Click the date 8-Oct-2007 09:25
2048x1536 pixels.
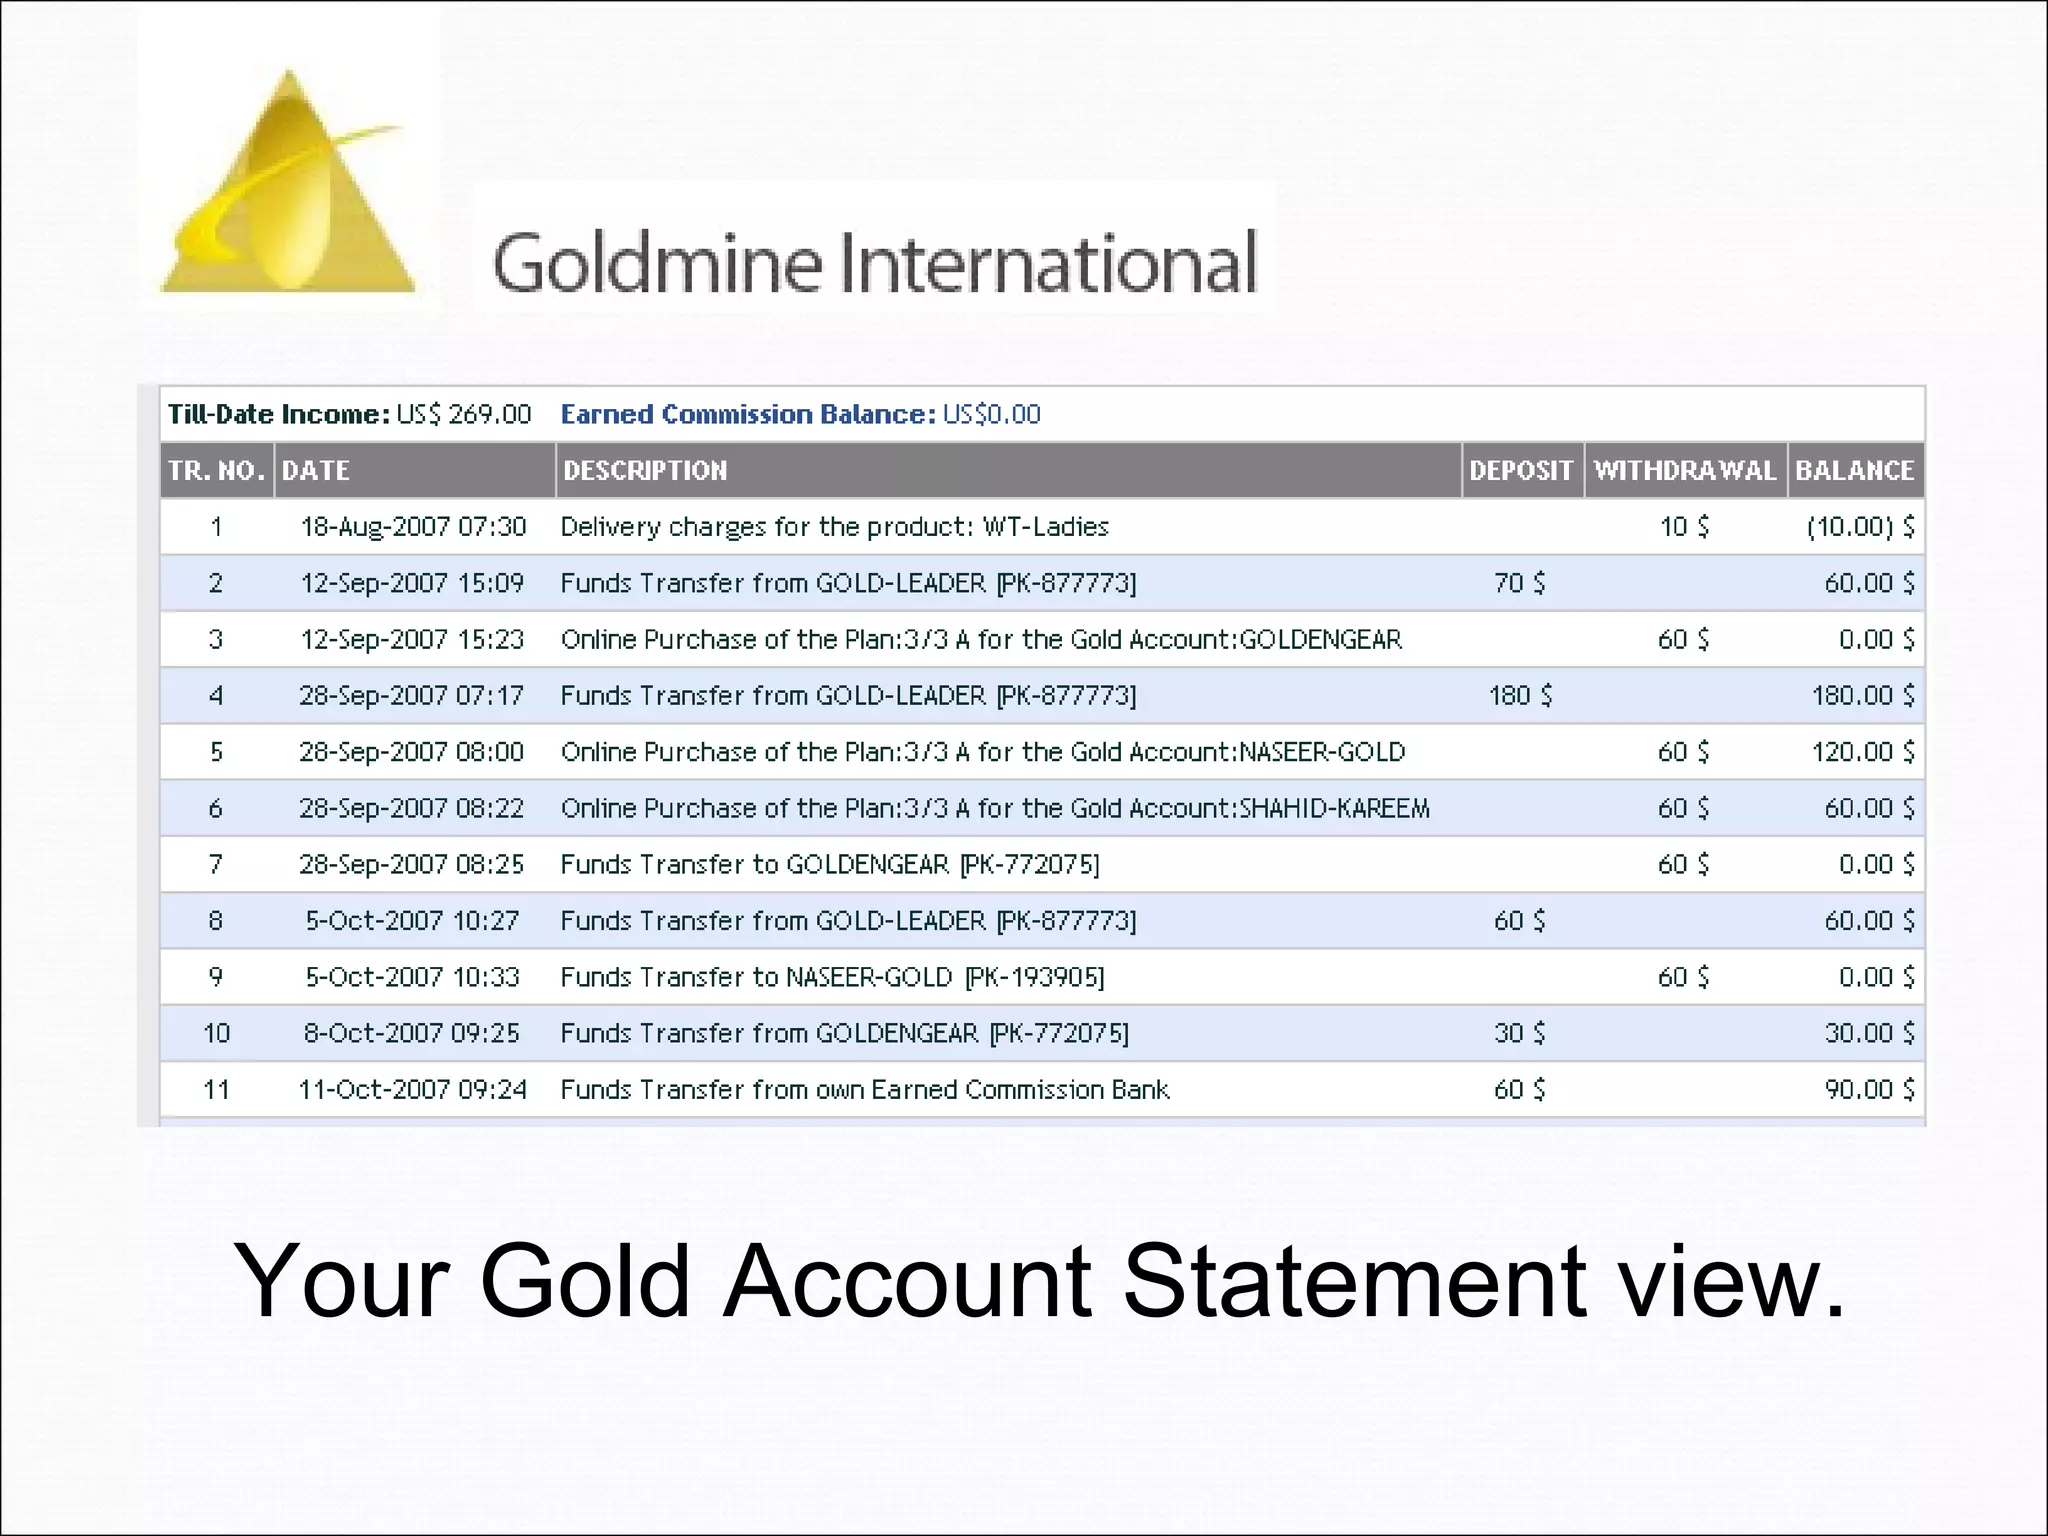point(412,1033)
